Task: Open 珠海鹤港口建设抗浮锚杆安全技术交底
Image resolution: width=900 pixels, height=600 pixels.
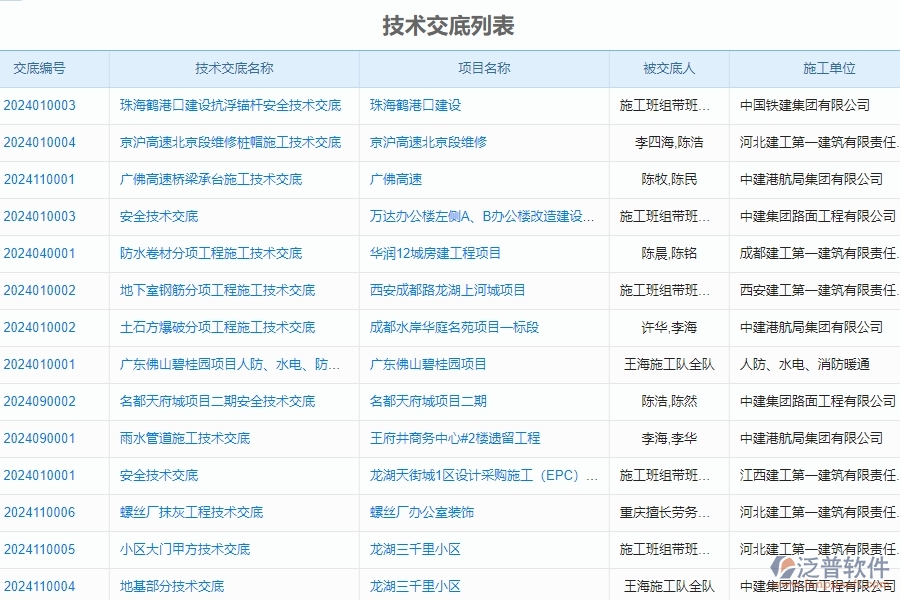Action: point(232,105)
